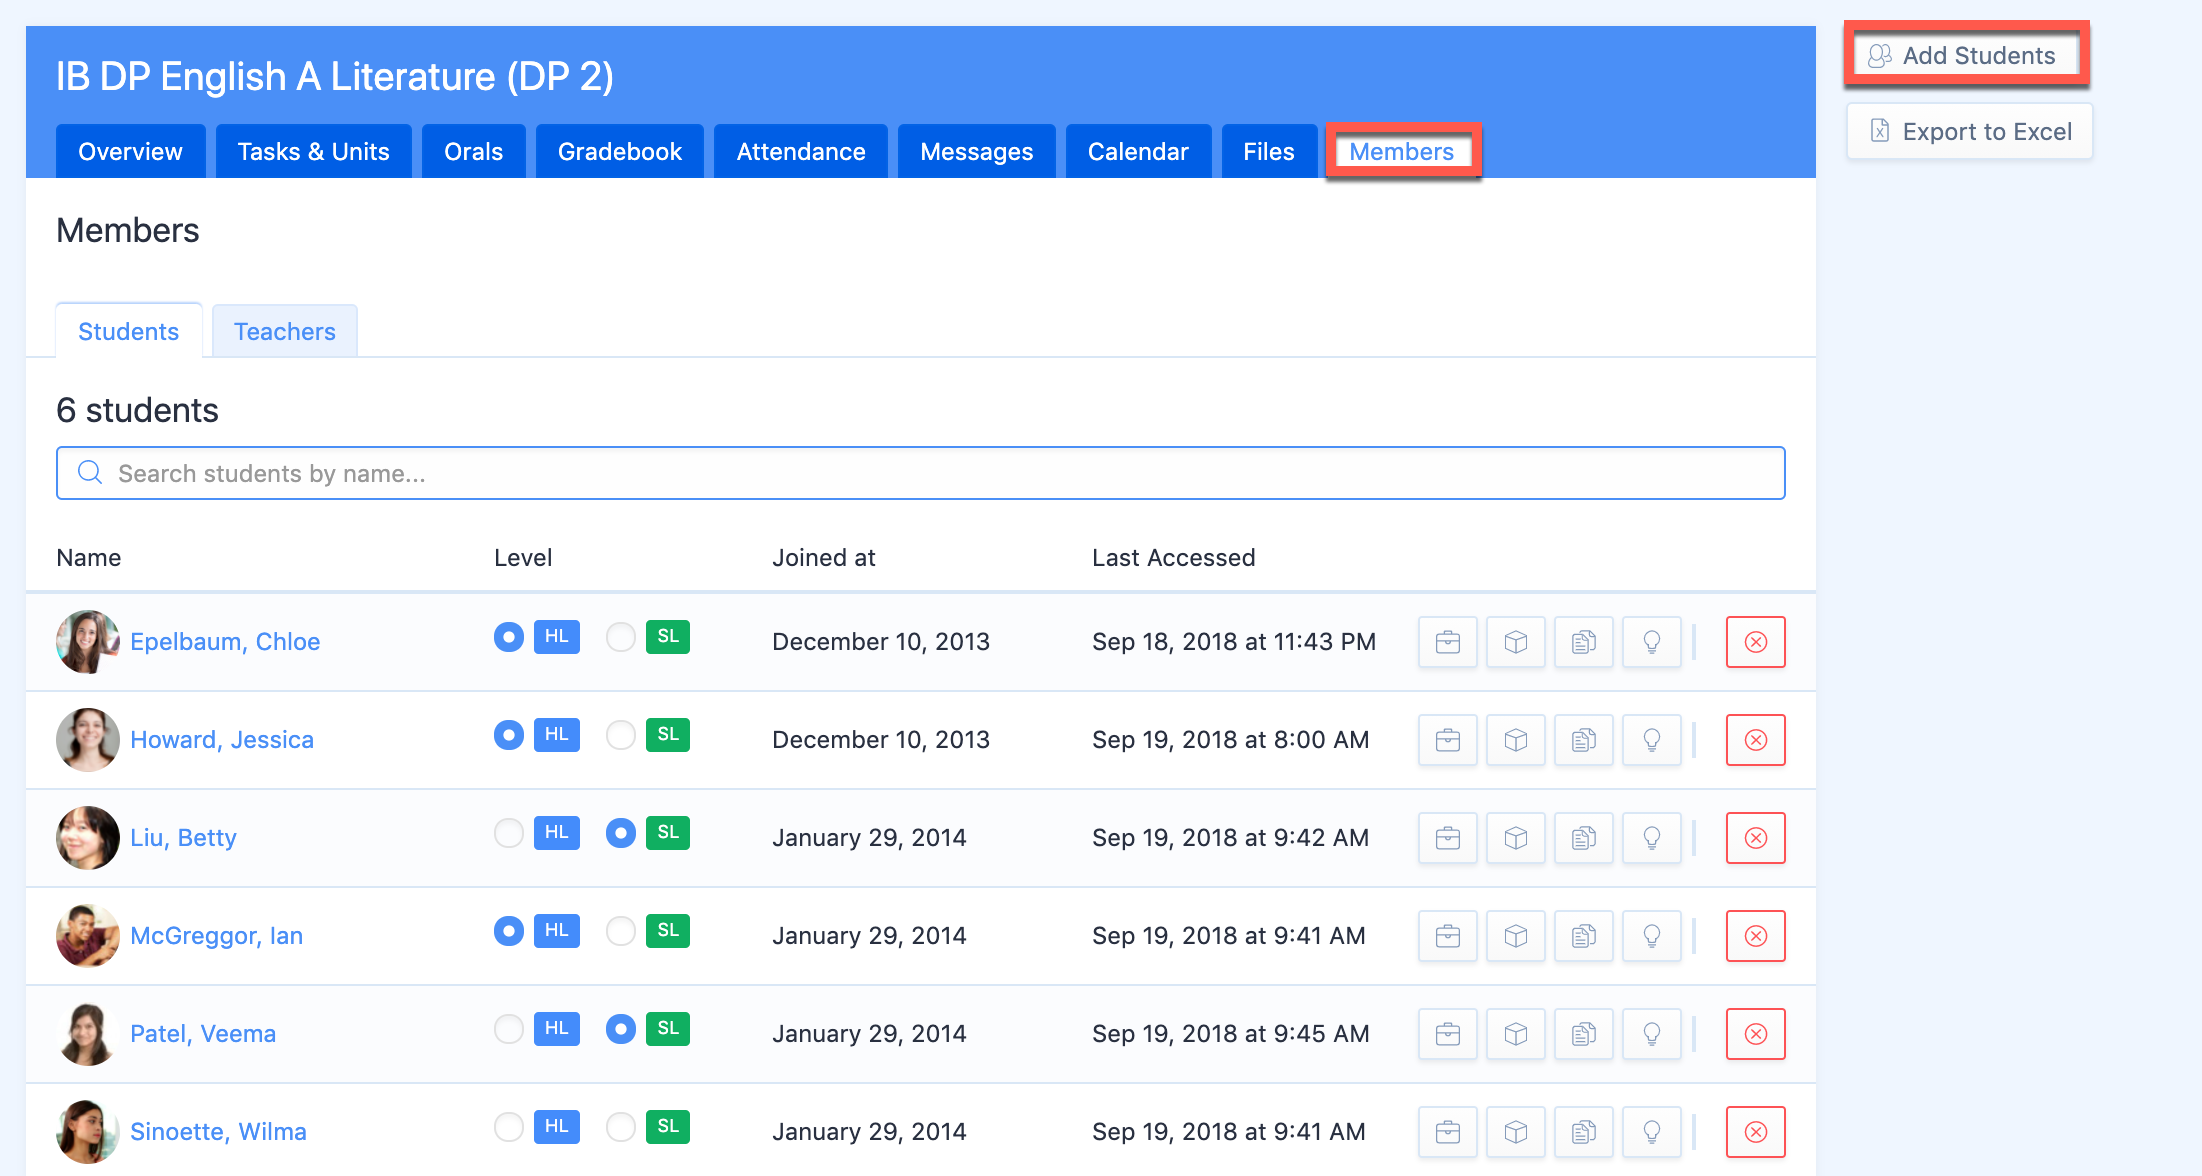Click the lightbulb icon for Epelbaum, Chloe
Image resolution: width=2202 pixels, height=1176 pixels.
click(x=1651, y=642)
